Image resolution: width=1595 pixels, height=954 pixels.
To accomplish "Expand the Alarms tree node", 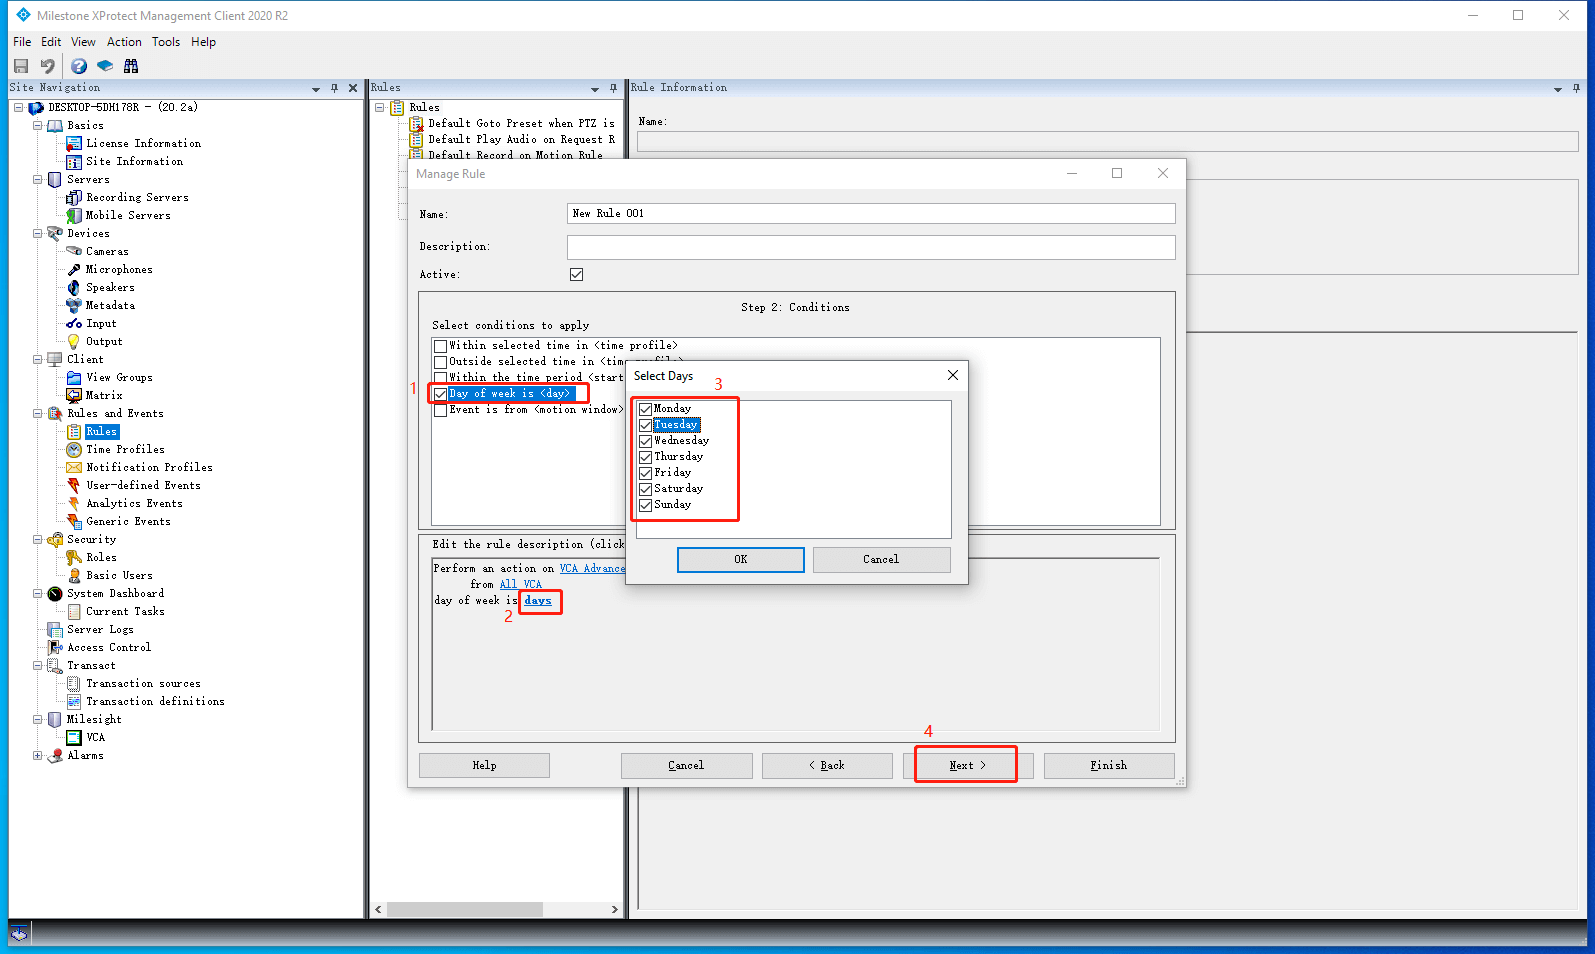I will [x=37, y=756].
